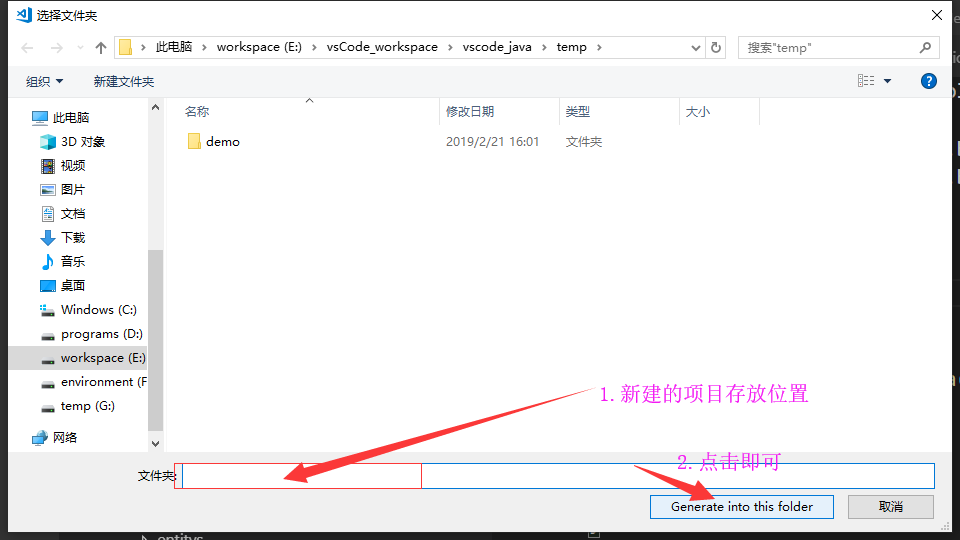The height and width of the screenshot is (540, 960).
Task: Click the 文件夹 name input field
Action: click(x=558, y=476)
